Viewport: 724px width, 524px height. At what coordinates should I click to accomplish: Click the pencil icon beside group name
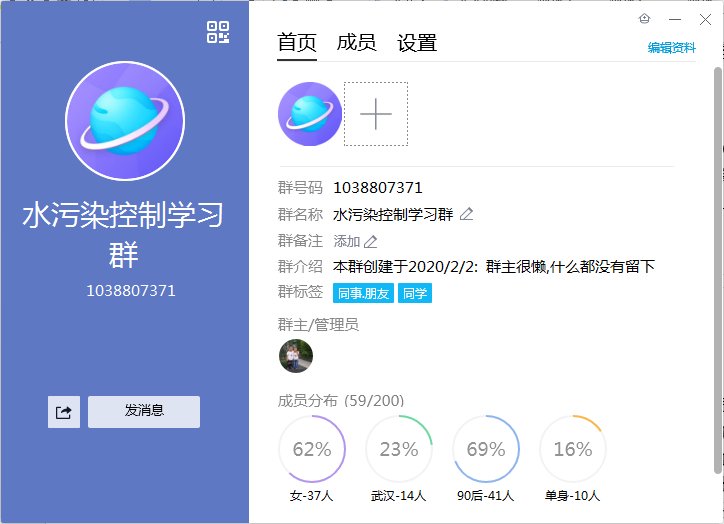pyautogui.click(x=466, y=214)
